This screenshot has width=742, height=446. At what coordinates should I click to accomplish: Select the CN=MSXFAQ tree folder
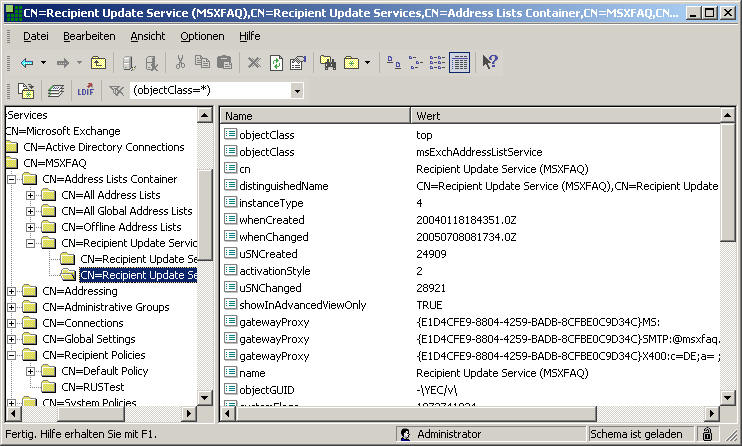55,163
